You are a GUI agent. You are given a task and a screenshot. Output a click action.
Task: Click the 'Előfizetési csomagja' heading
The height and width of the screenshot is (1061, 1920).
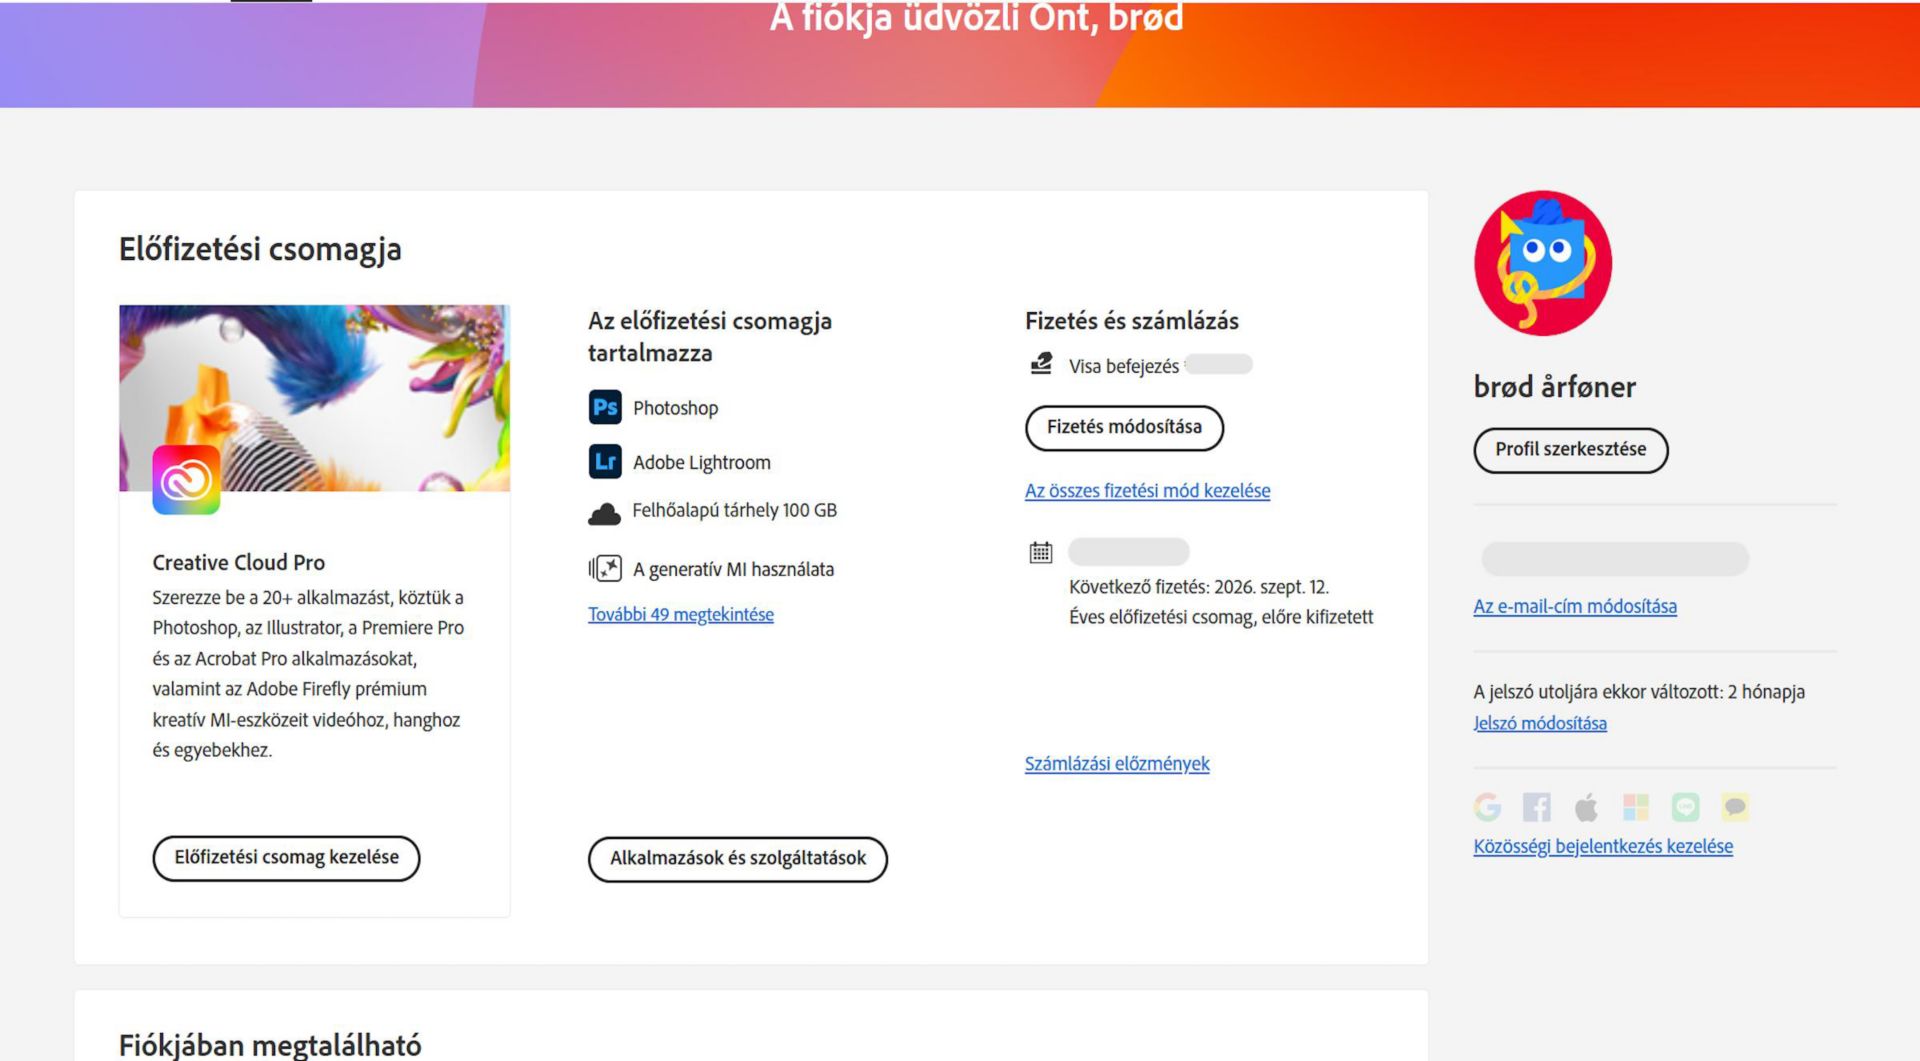260,249
